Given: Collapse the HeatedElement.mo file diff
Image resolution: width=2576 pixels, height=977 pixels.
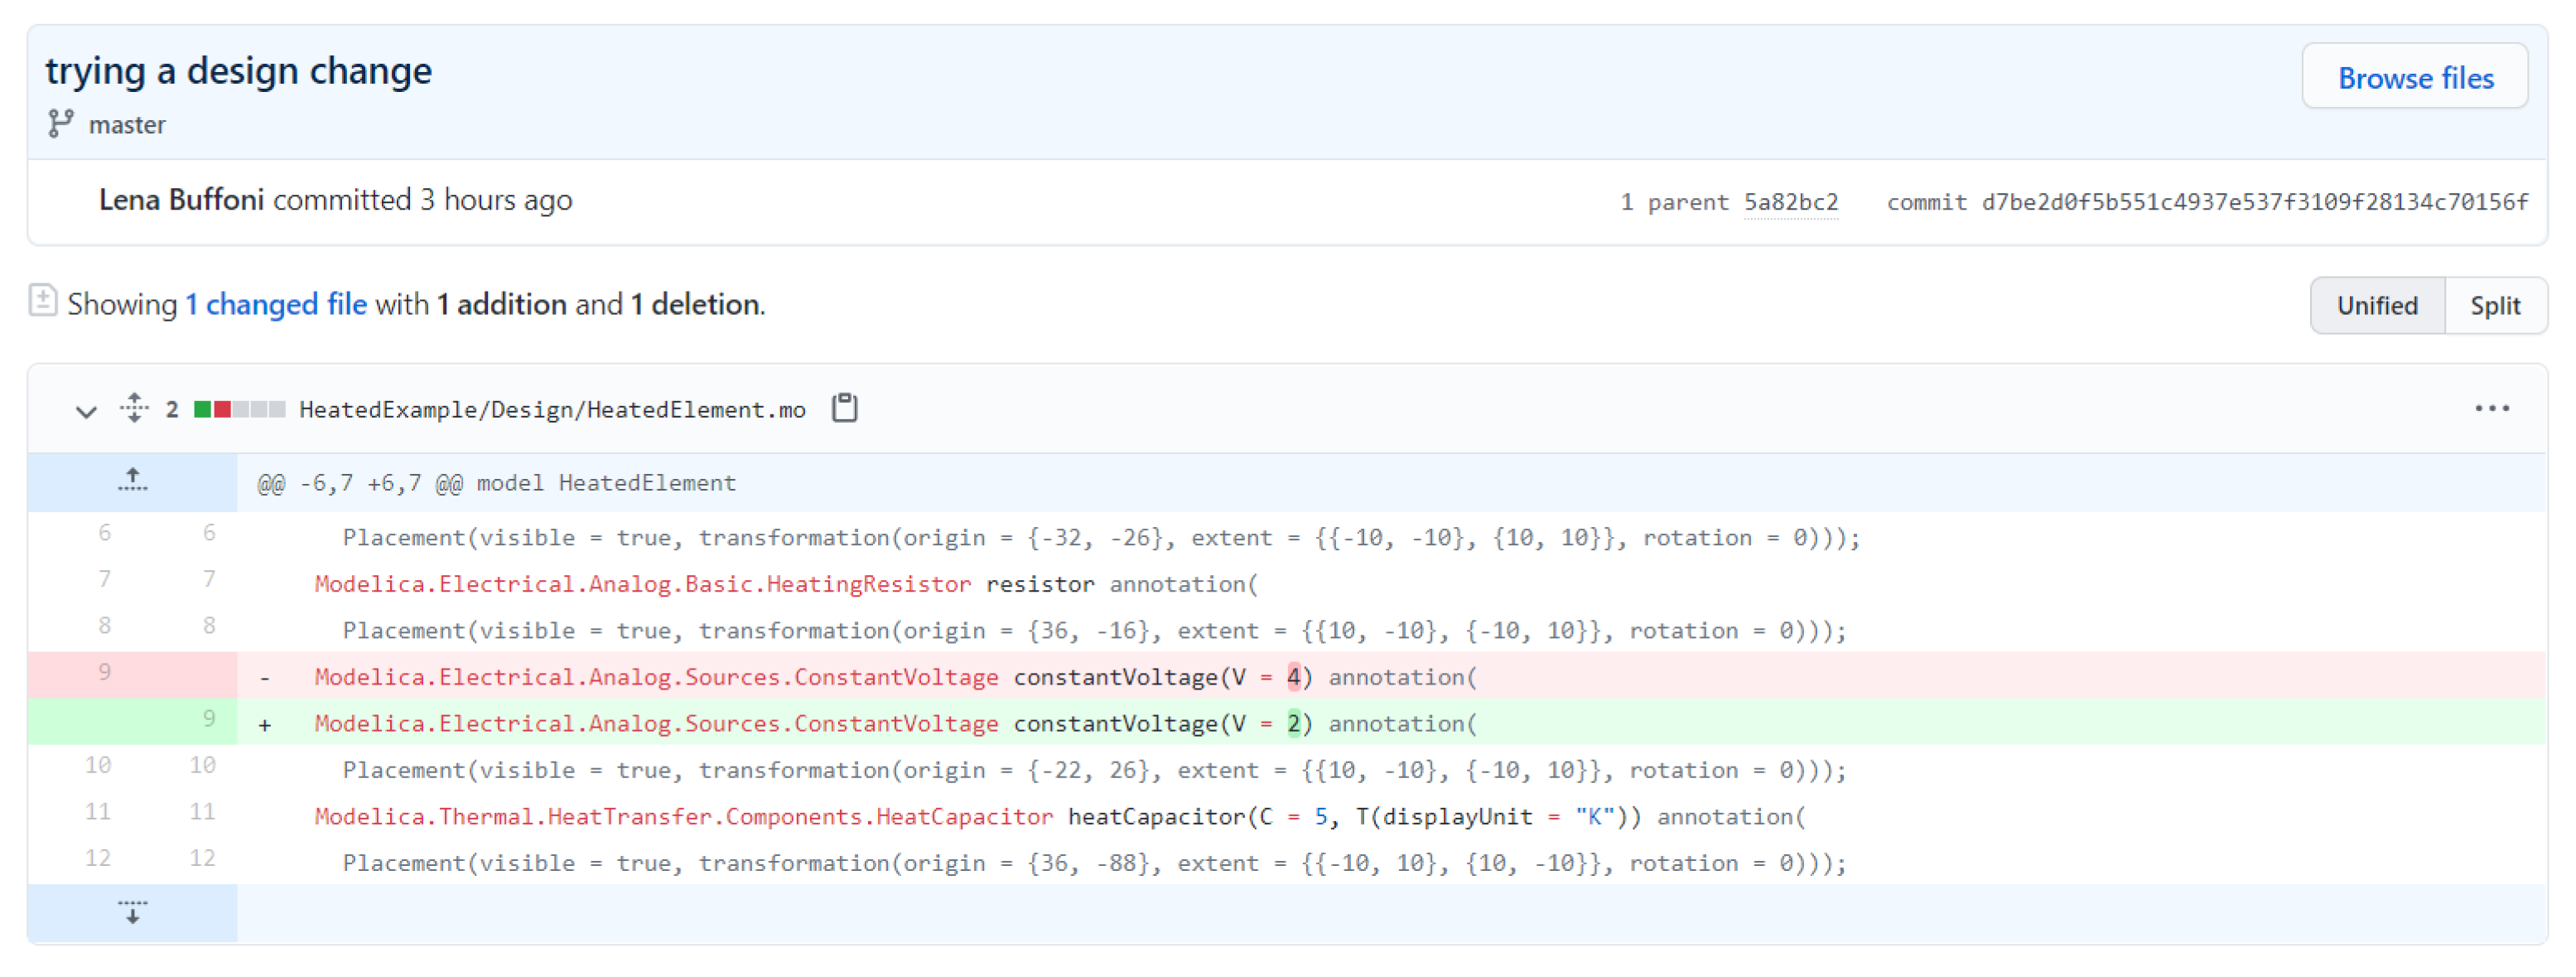Looking at the screenshot, I should tap(86, 410).
